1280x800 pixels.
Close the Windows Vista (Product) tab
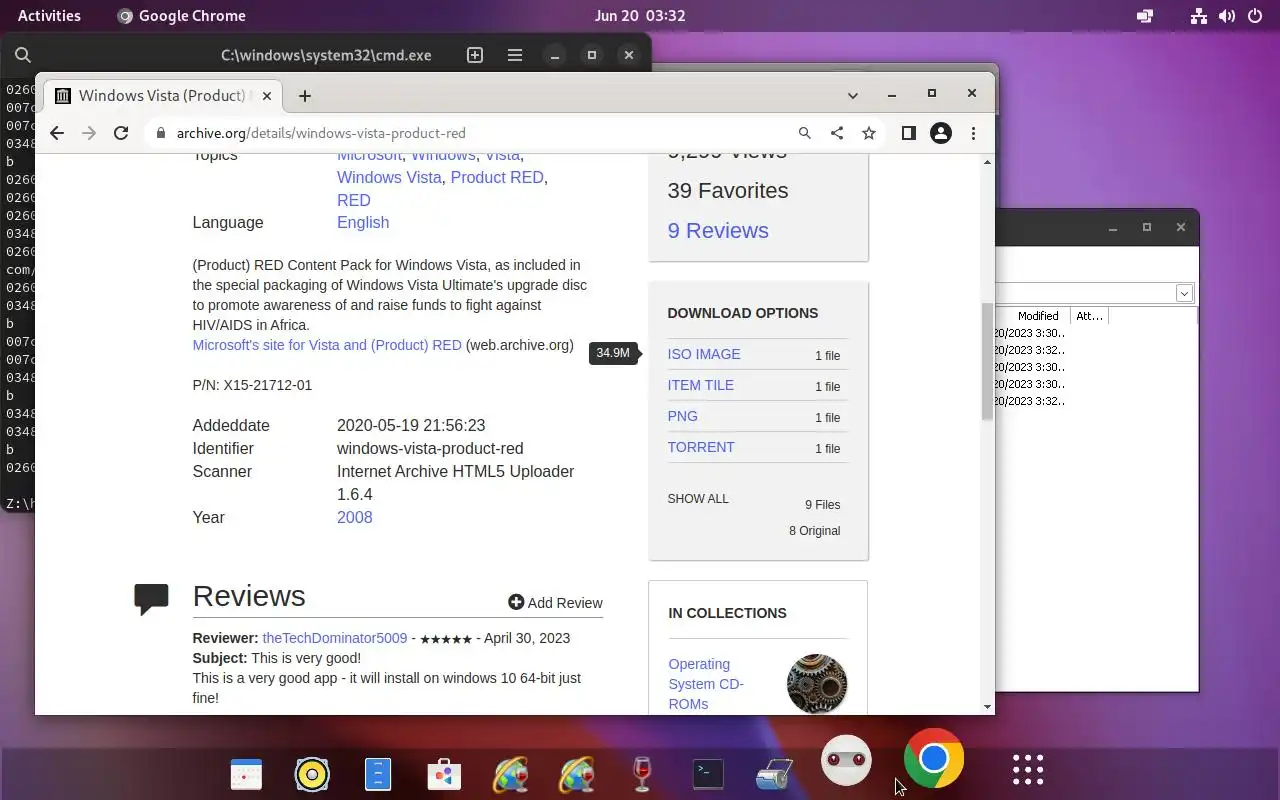tap(267, 96)
